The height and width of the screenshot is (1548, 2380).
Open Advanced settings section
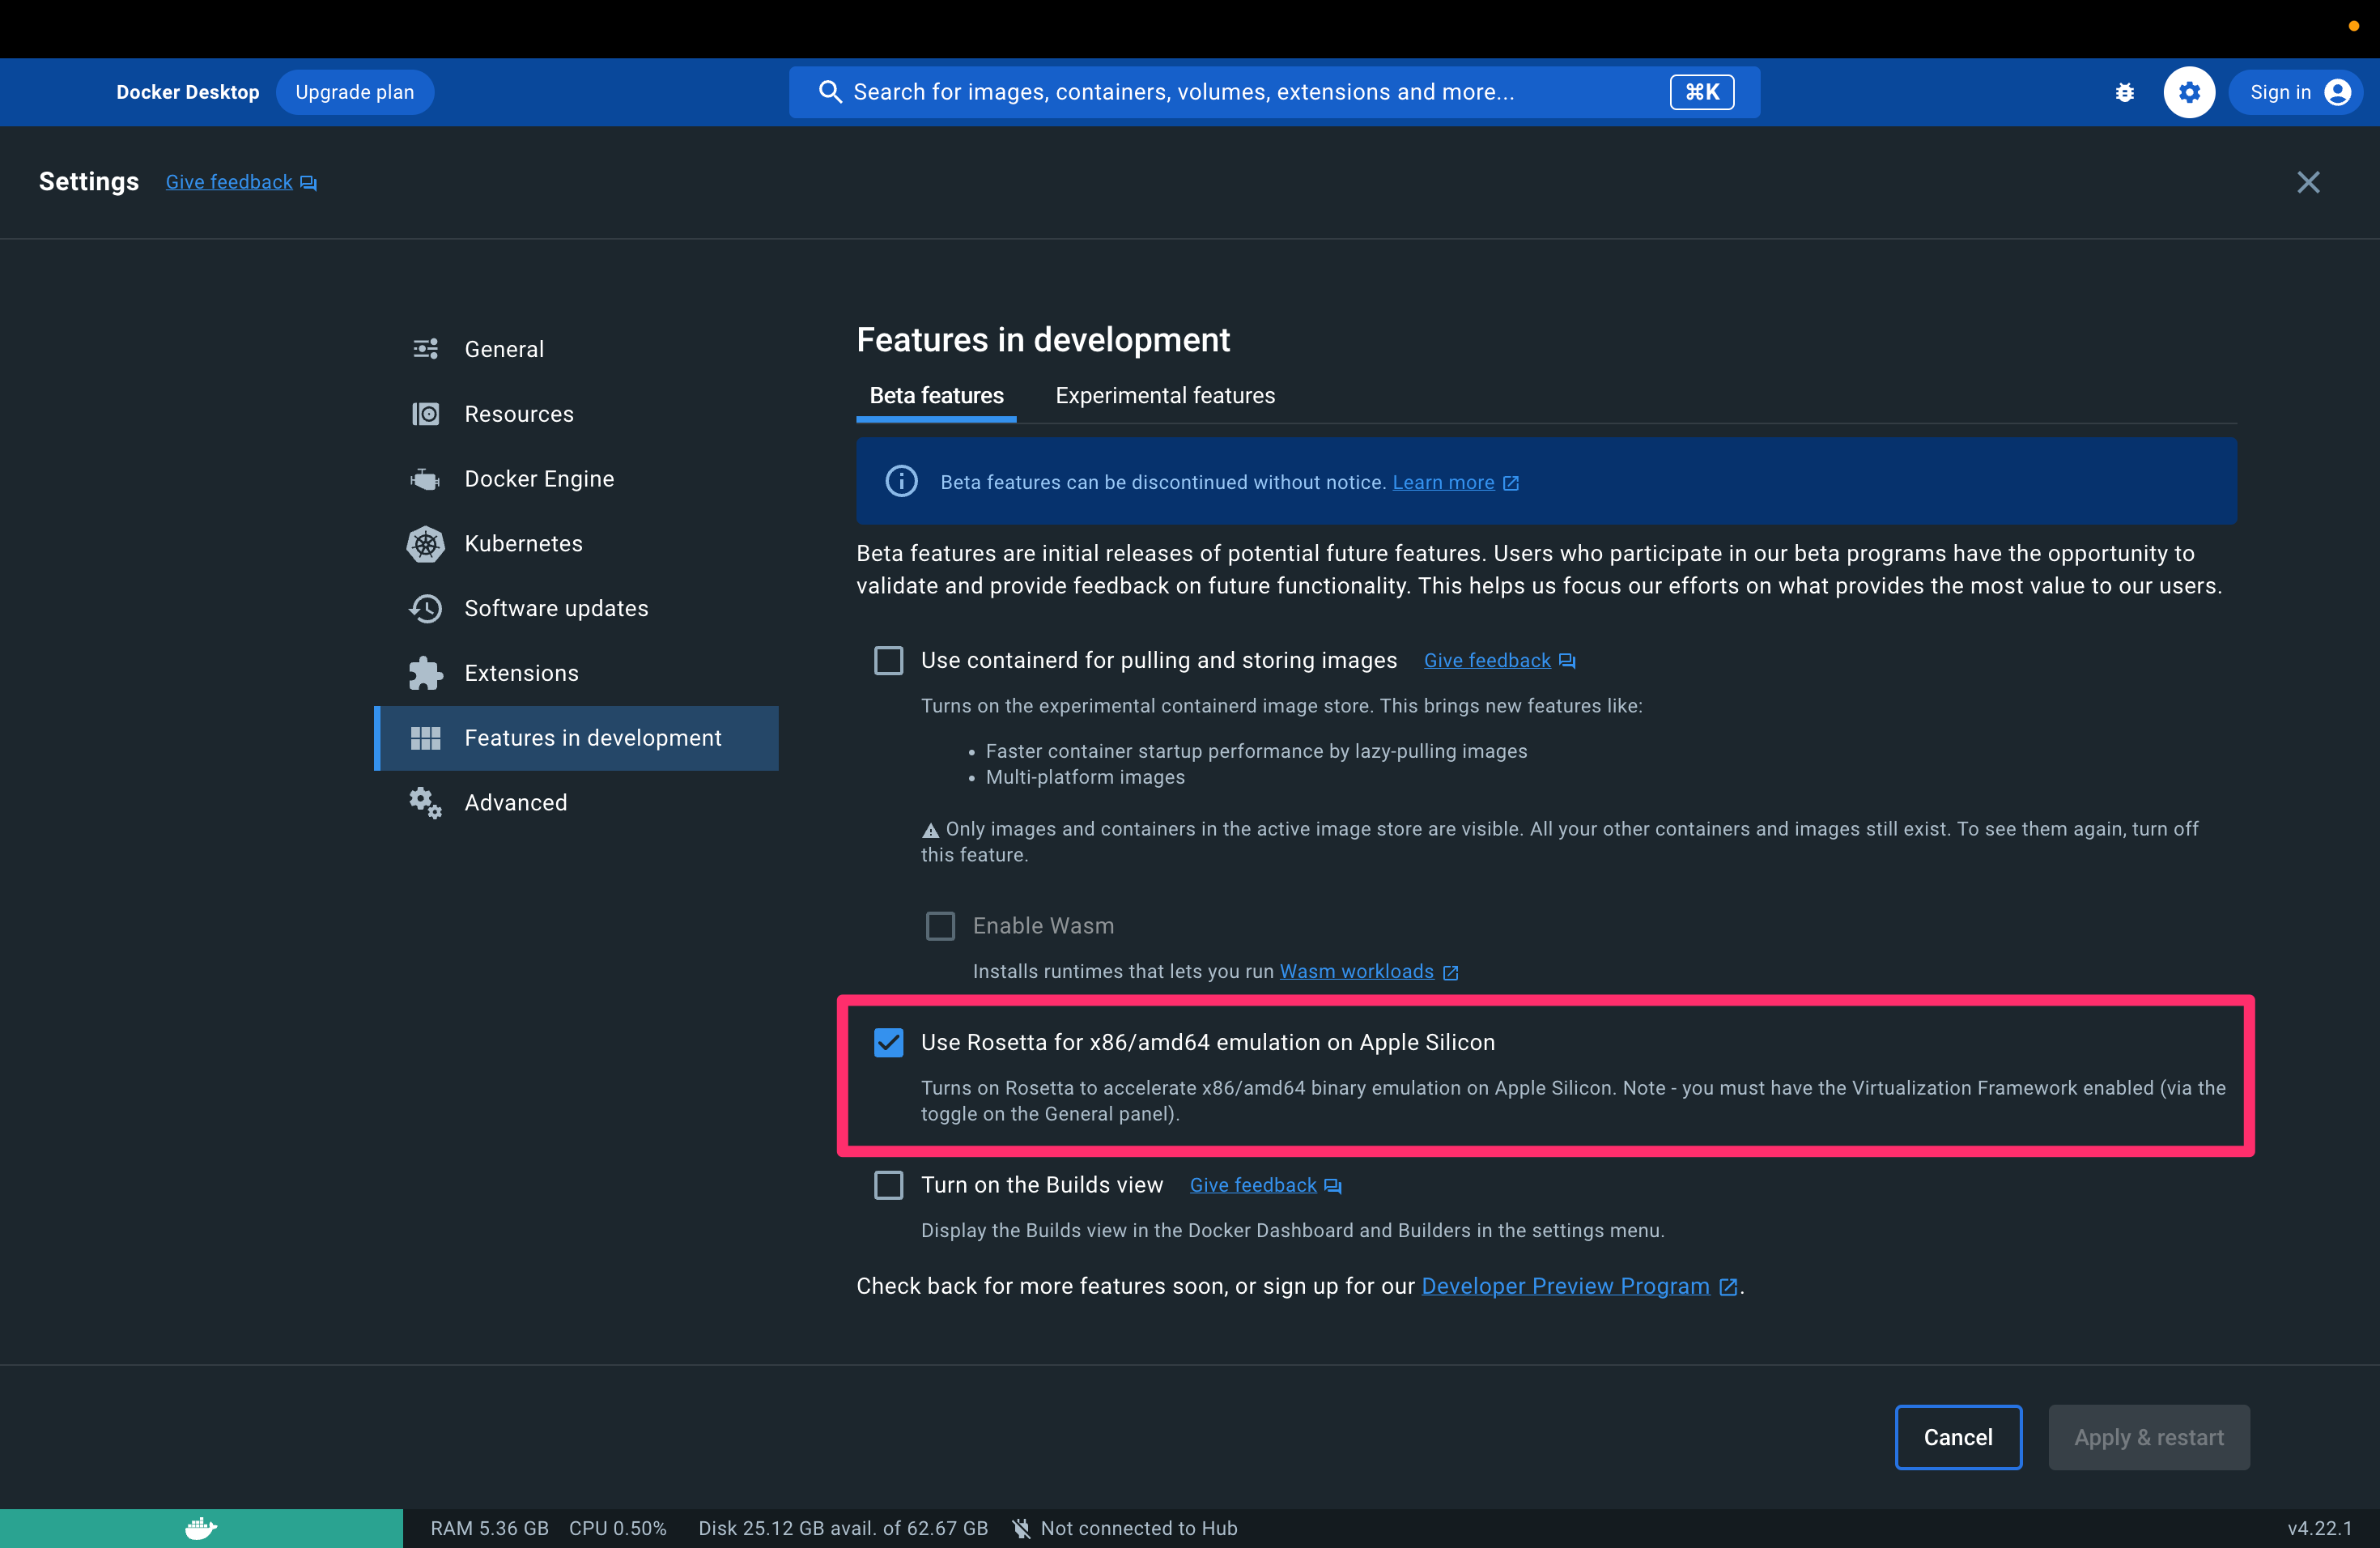point(515,802)
